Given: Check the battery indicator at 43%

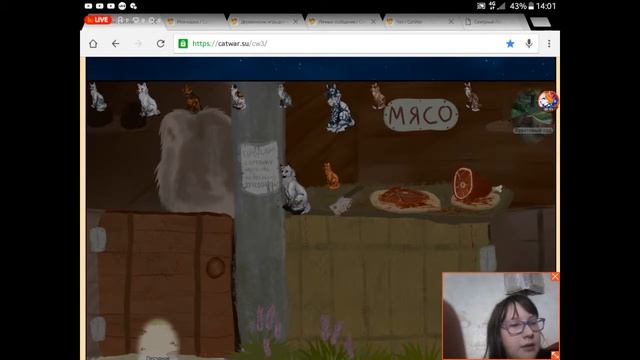Looking at the screenshot, I should pyautogui.click(x=522, y=6).
